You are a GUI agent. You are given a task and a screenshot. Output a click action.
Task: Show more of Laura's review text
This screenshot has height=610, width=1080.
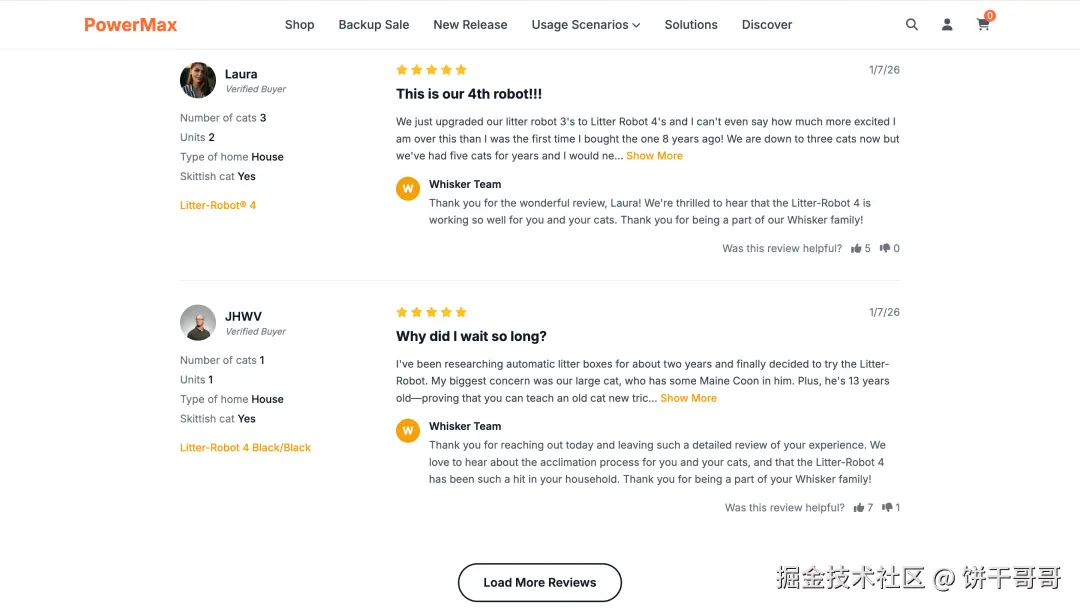pos(654,156)
